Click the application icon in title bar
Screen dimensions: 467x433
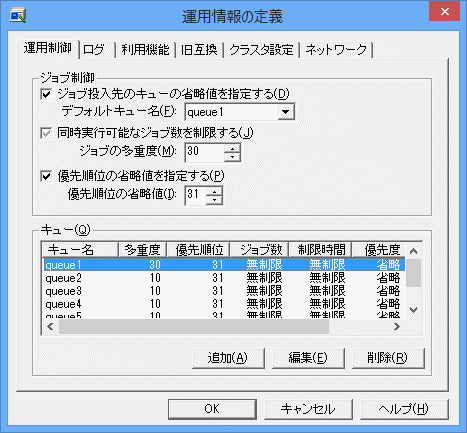point(18,16)
